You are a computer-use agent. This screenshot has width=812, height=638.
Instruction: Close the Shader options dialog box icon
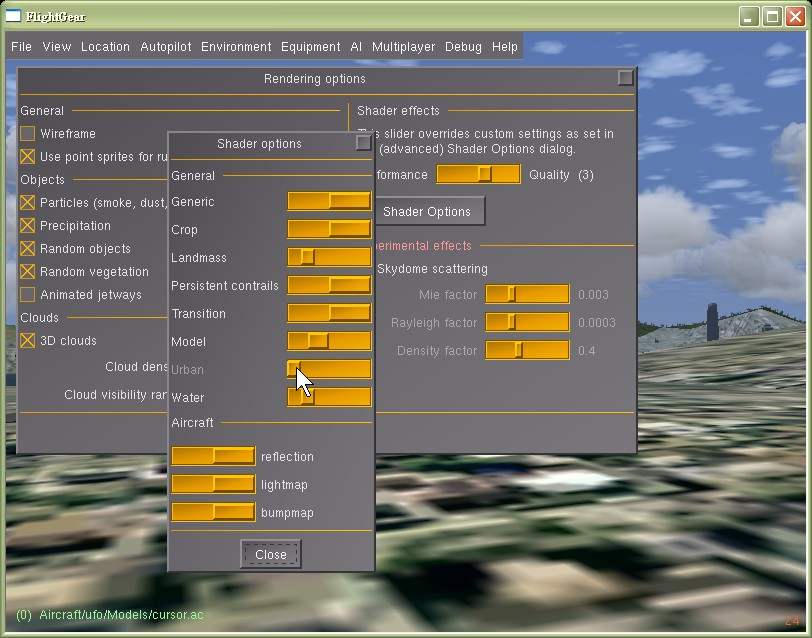(364, 142)
